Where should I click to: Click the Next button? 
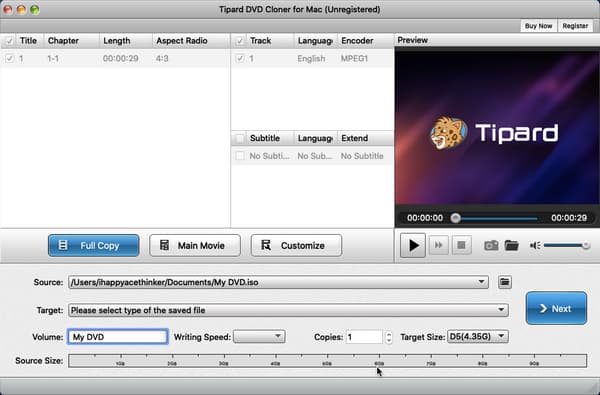(x=556, y=308)
